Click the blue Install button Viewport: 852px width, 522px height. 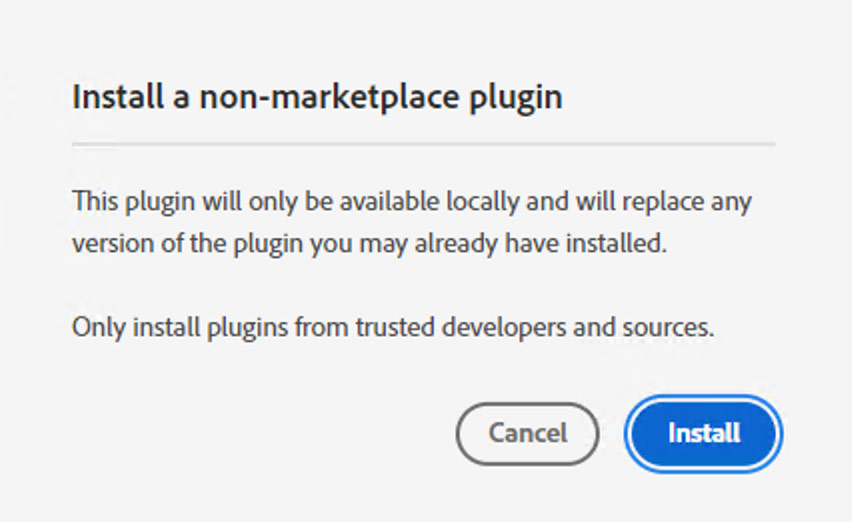point(704,433)
